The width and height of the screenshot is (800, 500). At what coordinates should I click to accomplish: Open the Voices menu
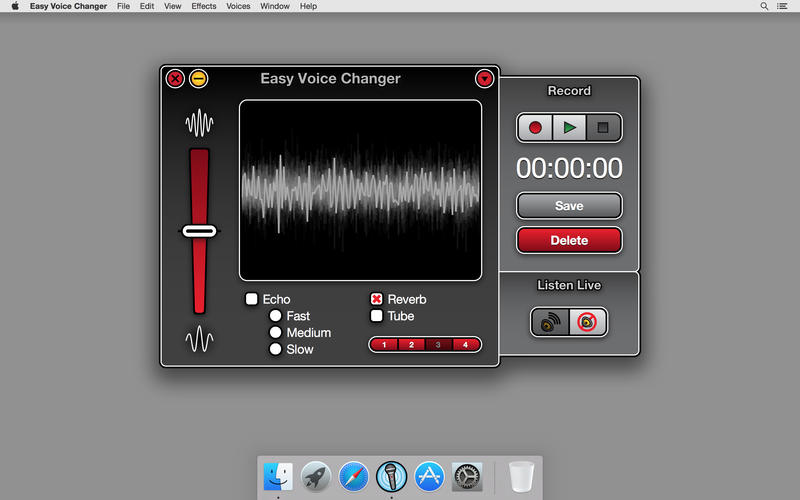(x=238, y=6)
